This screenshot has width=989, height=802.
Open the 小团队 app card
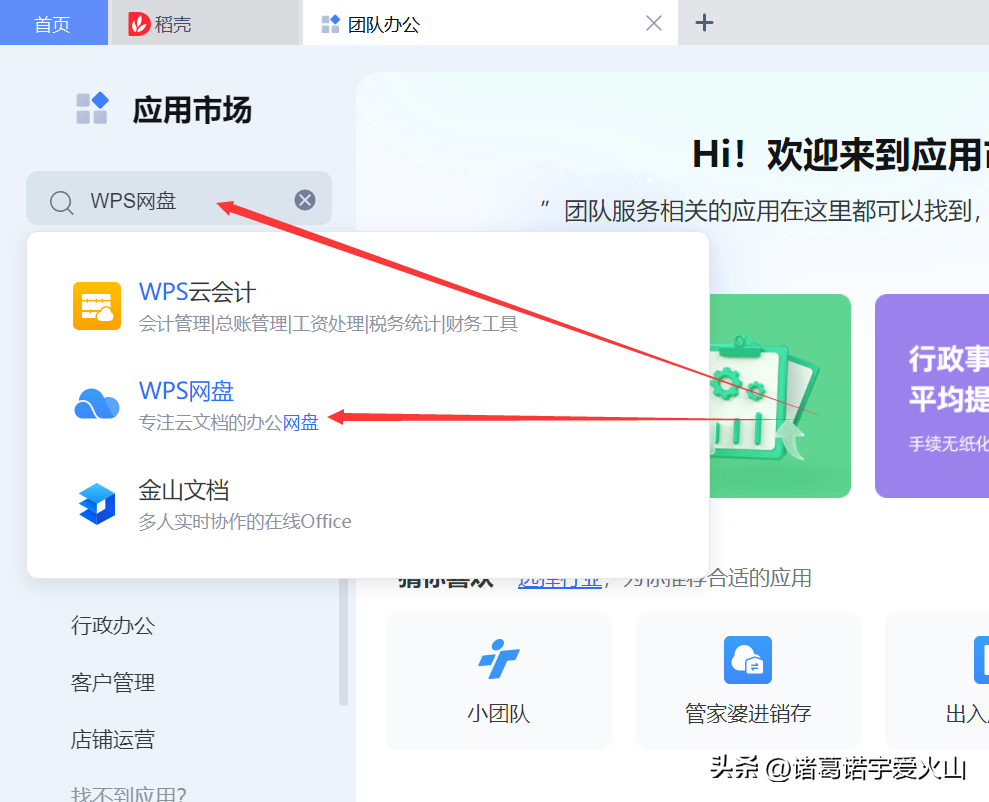499,680
